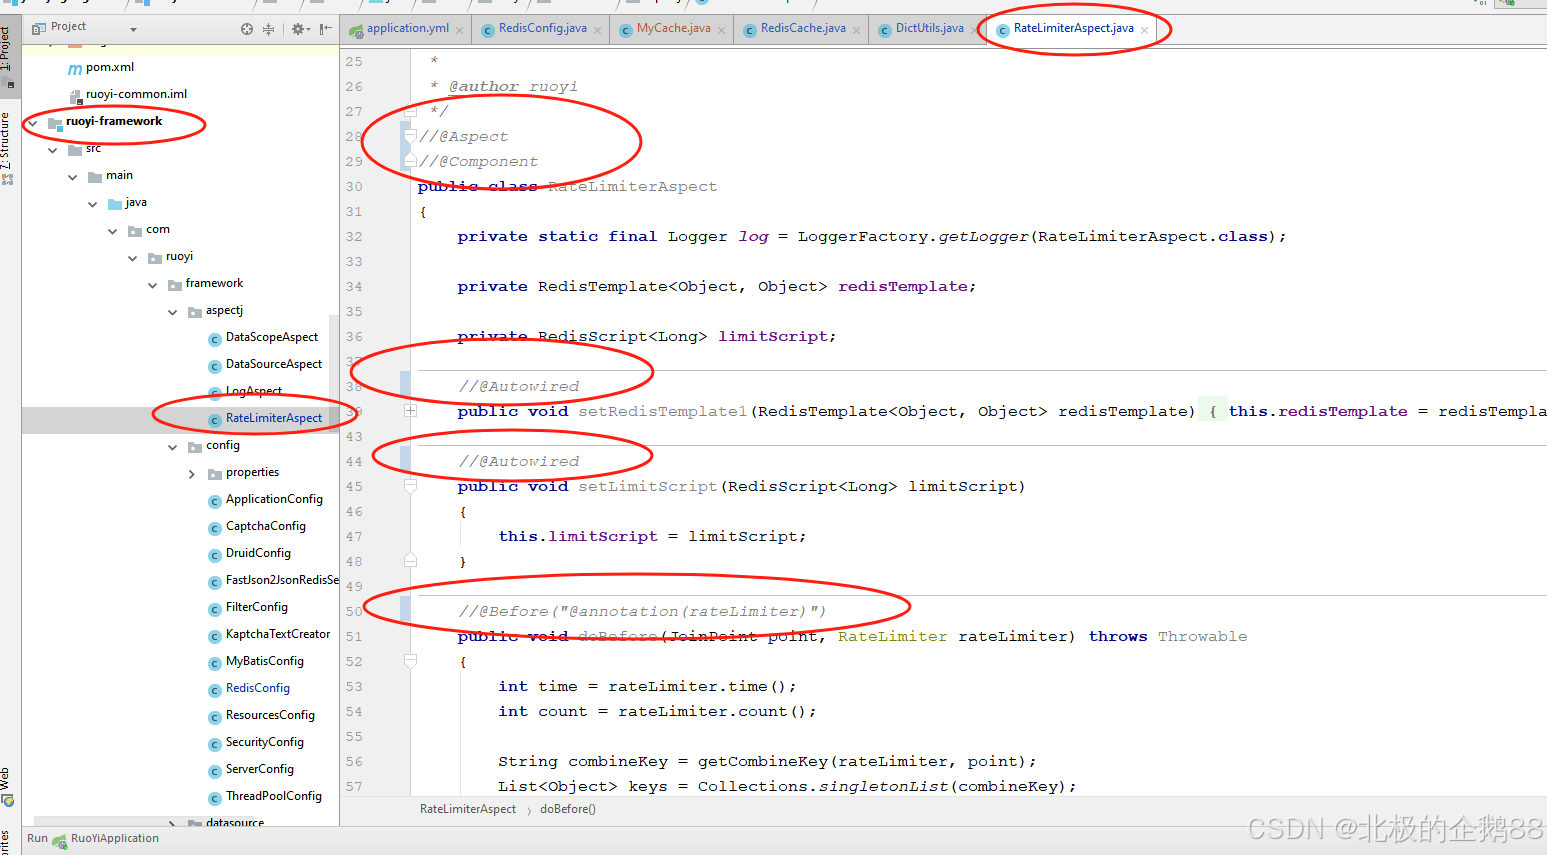Collapse the framework package node
This screenshot has width=1547, height=855.
[x=153, y=285]
